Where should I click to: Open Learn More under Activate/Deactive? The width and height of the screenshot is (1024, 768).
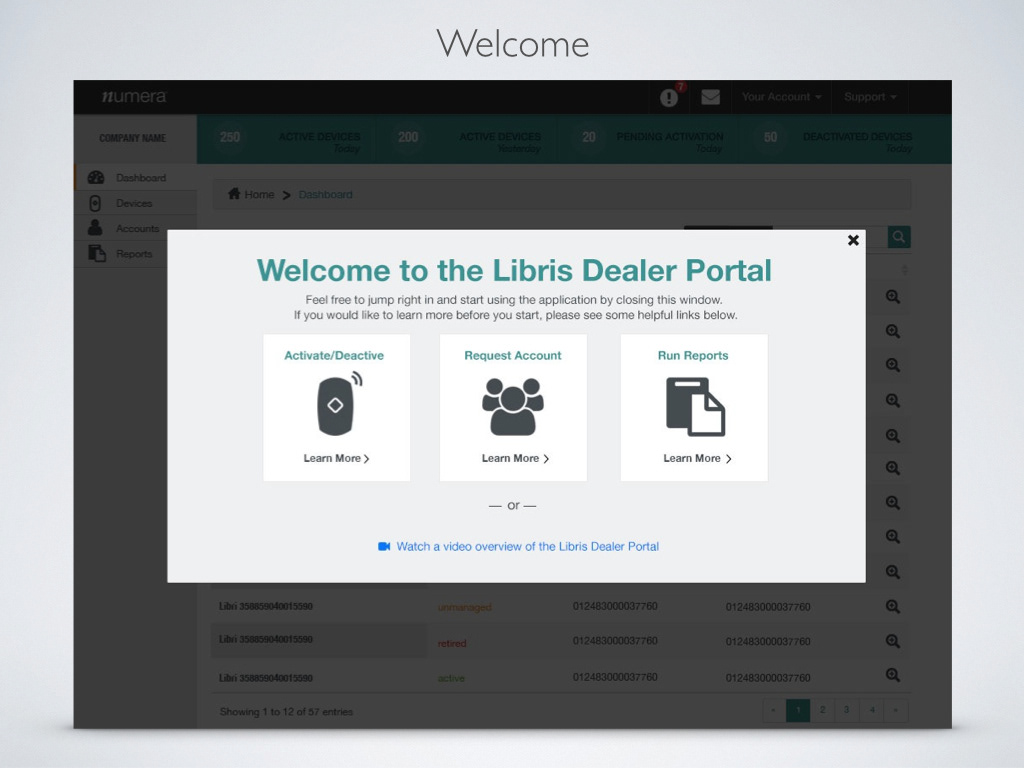pyautogui.click(x=336, y=458)
